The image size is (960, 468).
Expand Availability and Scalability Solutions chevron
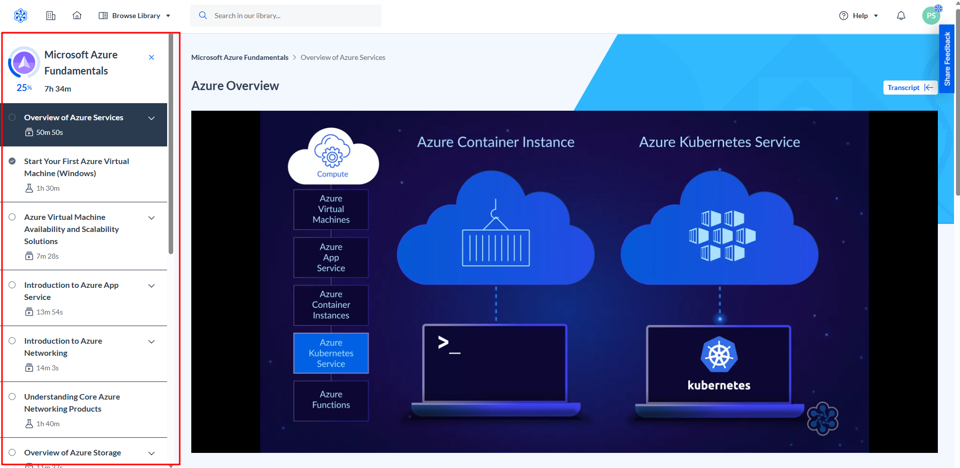152,217
